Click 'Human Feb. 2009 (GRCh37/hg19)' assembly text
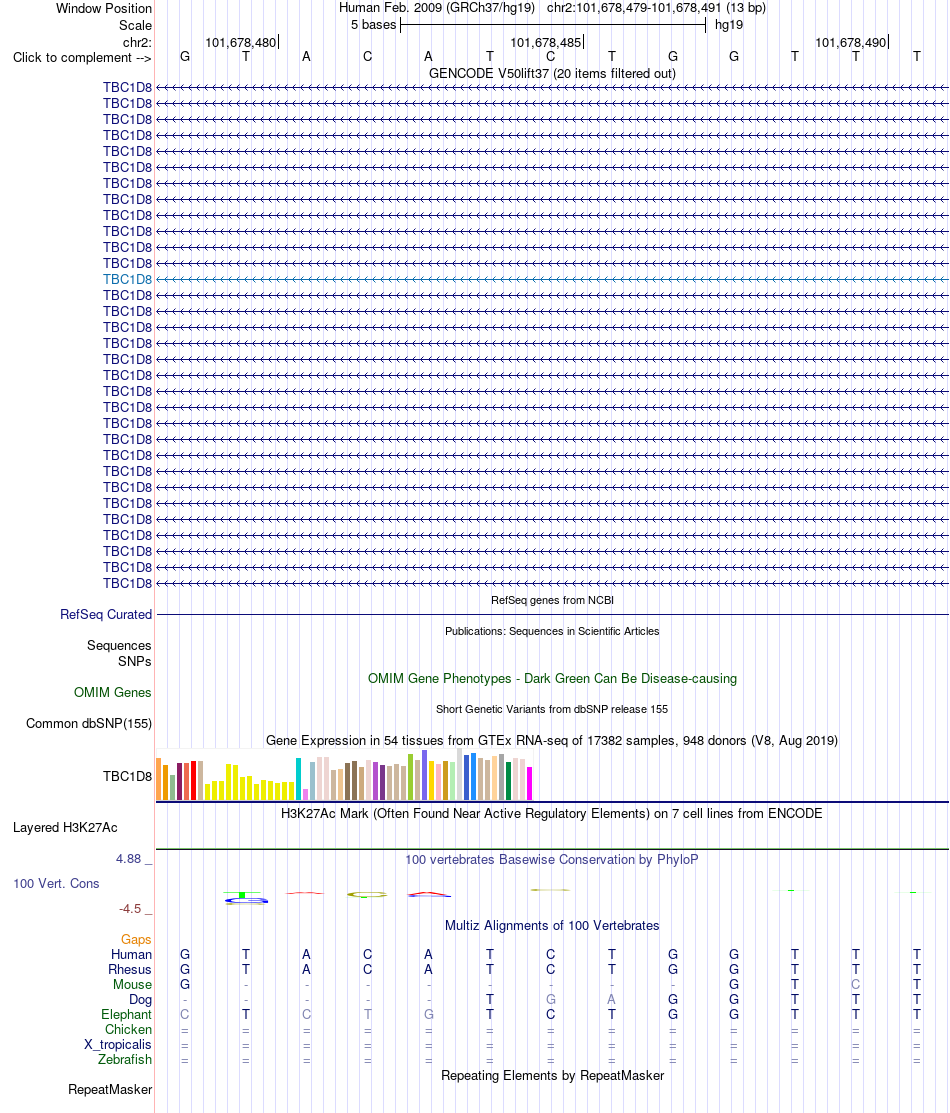The height and width of the screenshot is (1113, 950). pyautogui.click(x=437, y=8)
